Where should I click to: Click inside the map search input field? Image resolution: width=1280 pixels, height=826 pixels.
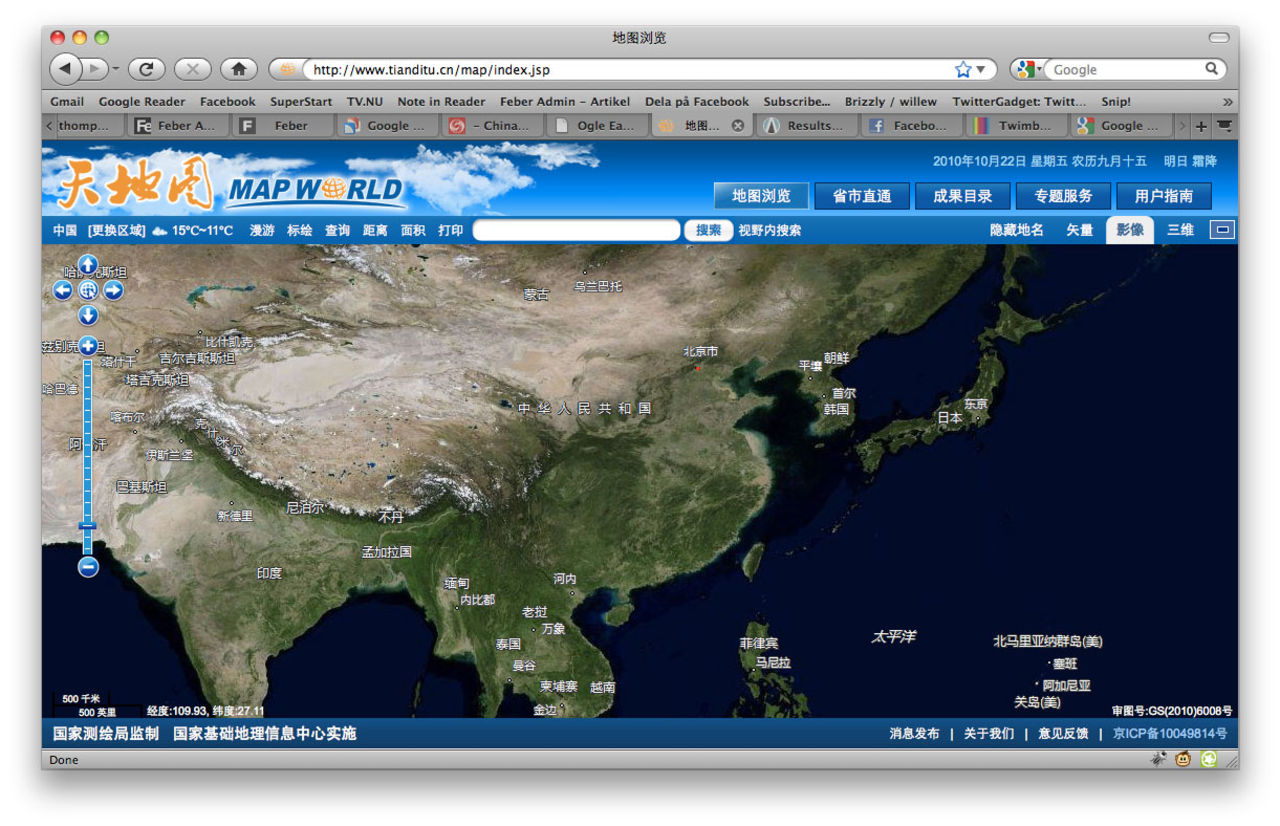coord(578,230)
